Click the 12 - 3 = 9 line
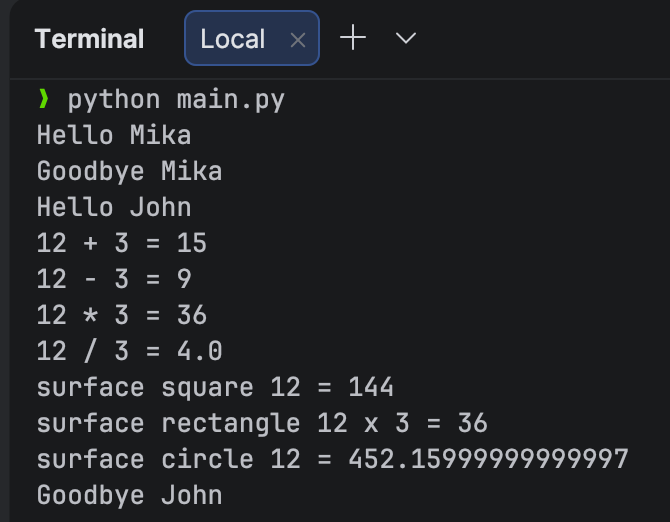 113,279
